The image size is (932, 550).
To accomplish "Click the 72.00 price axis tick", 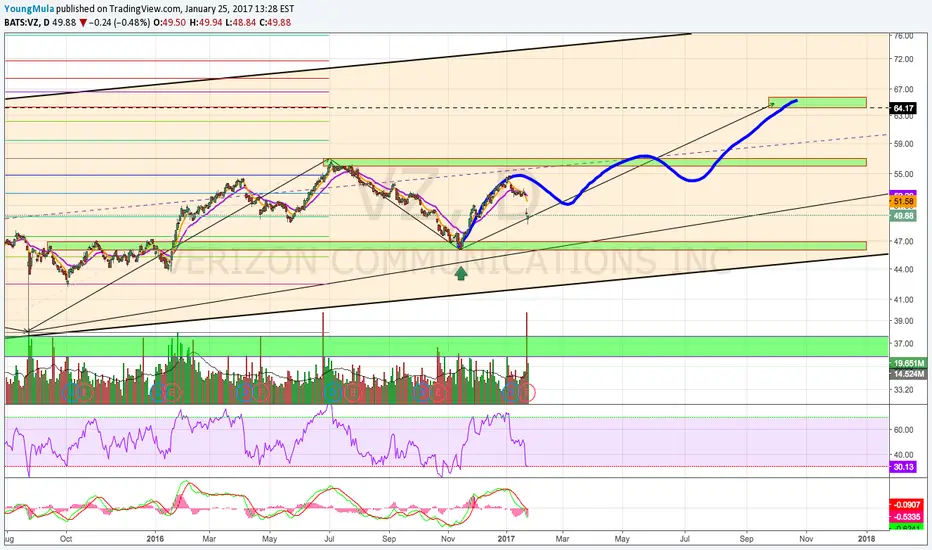I will point(903,59).
